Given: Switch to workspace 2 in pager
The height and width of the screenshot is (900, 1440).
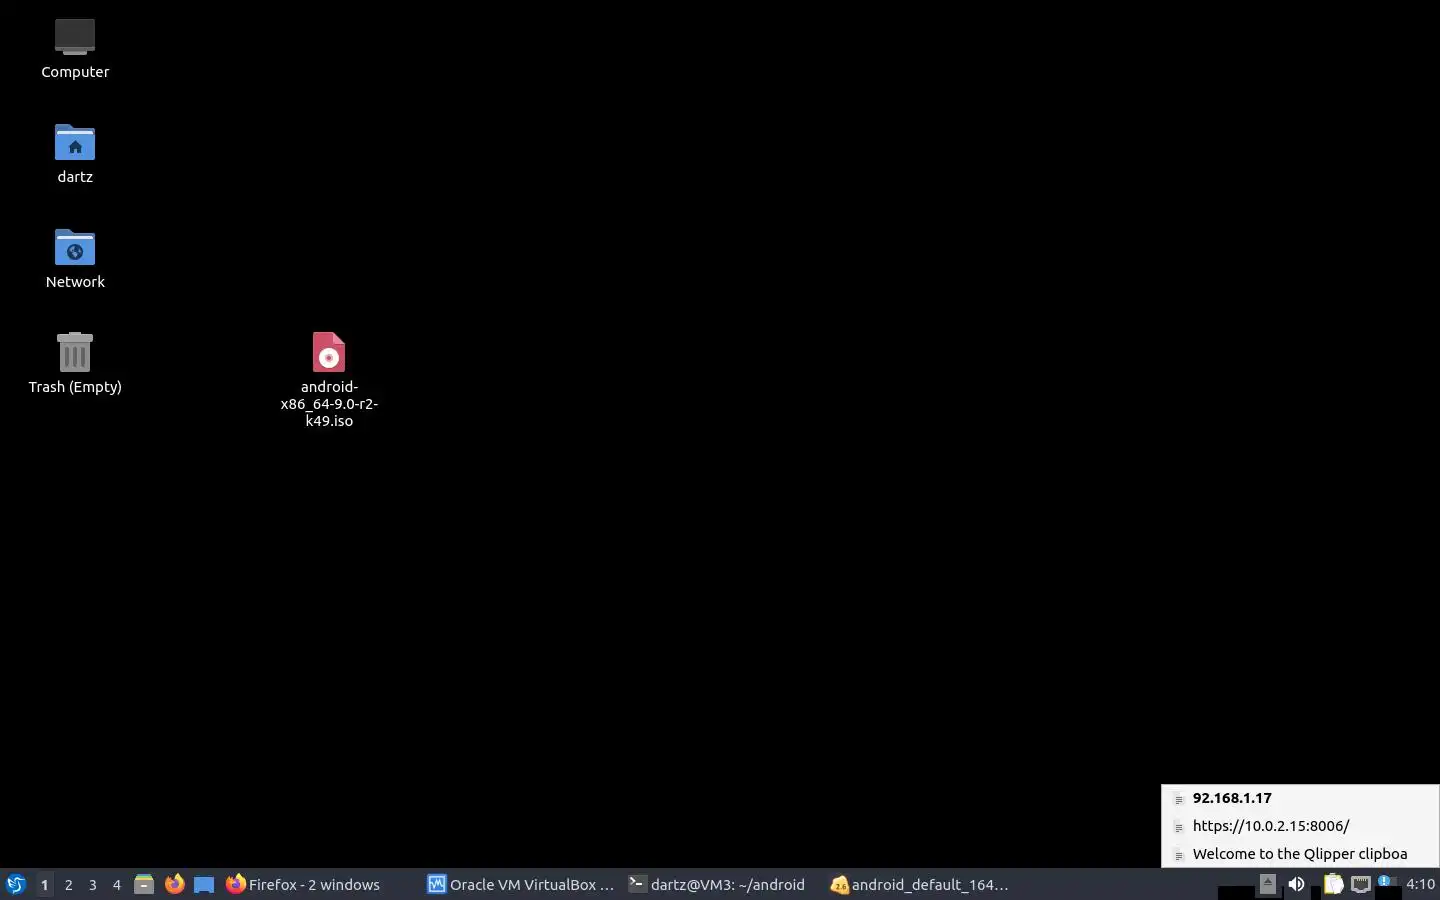Looking at the screenshot, I should [x=68, y=884].
